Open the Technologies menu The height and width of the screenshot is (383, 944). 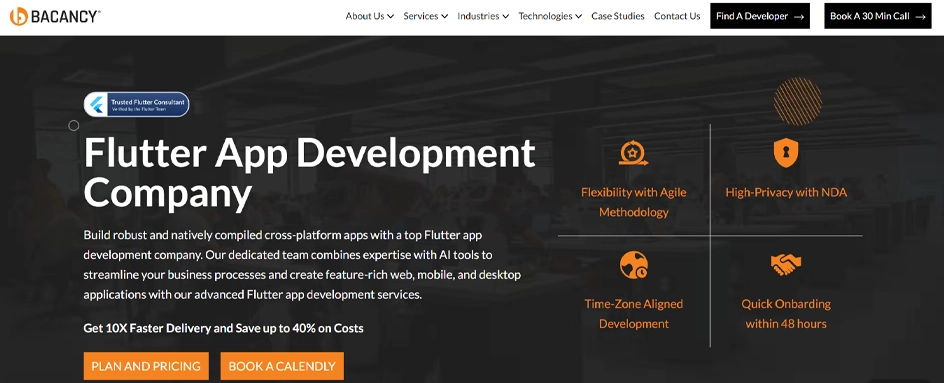coord(550,16)
